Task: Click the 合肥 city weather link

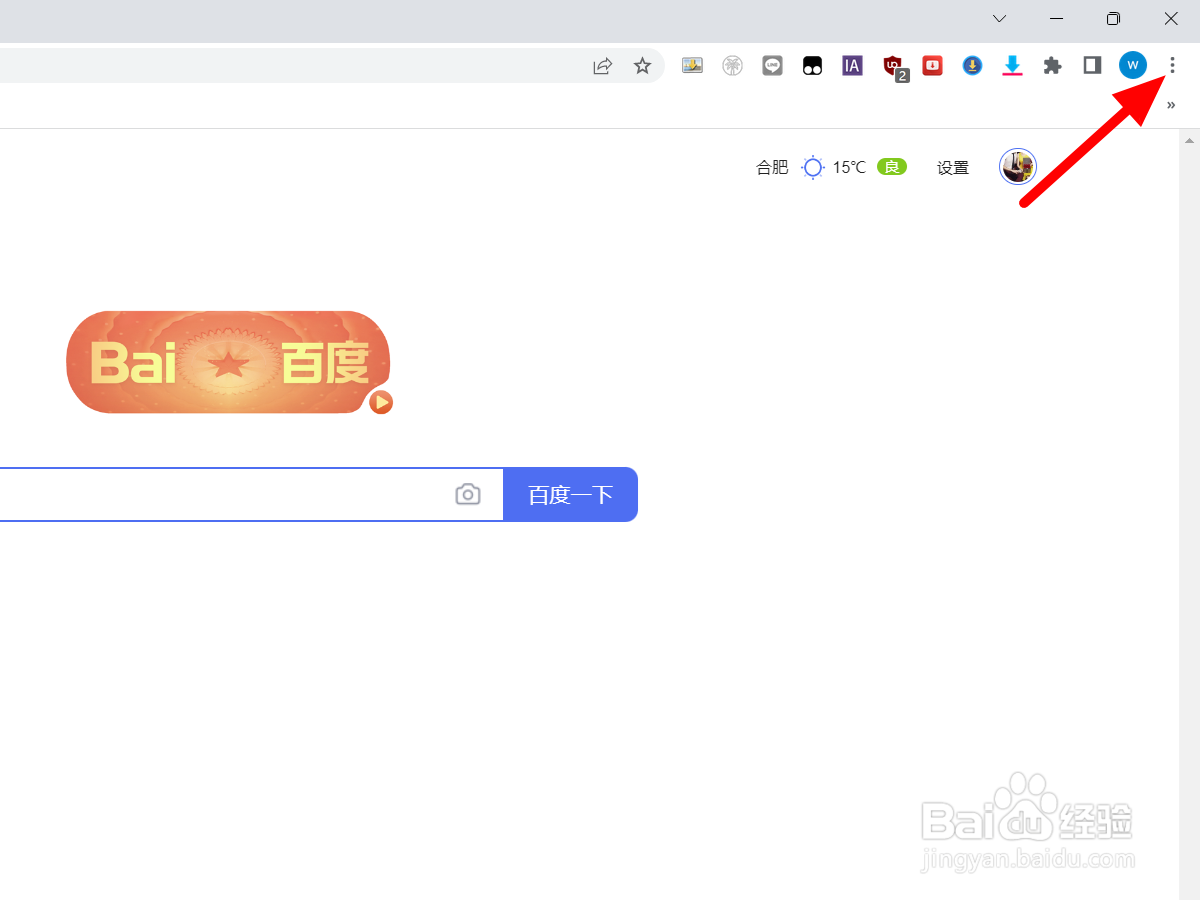Action: tap(772, 167)
